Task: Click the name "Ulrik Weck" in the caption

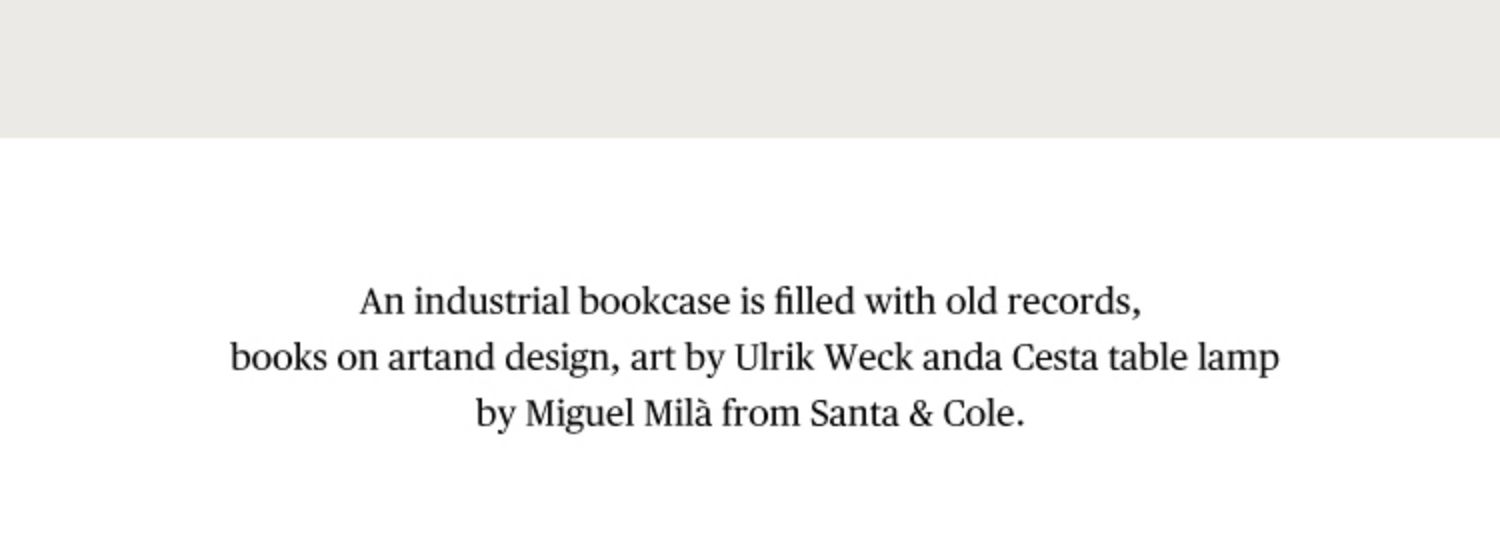Action: point(823,358)
